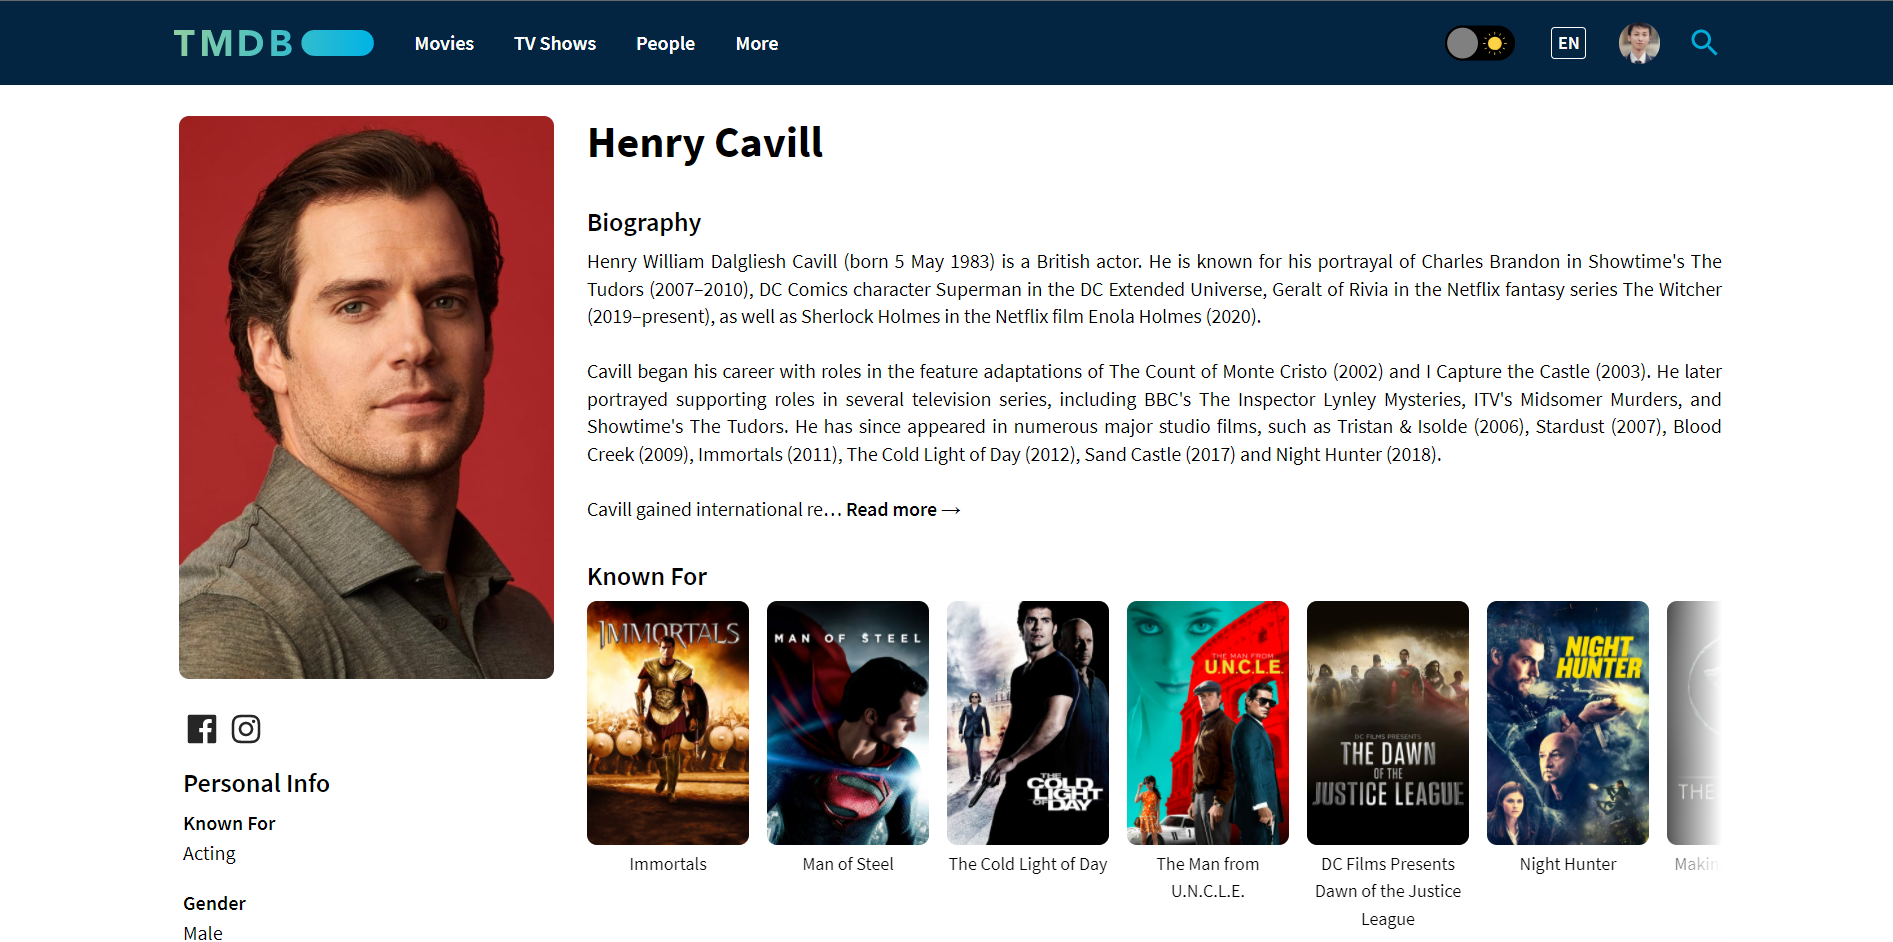Visit Henry Cavill's Facebook page icon
This screenshot has width=1893, height=942.
pos(202,729)
